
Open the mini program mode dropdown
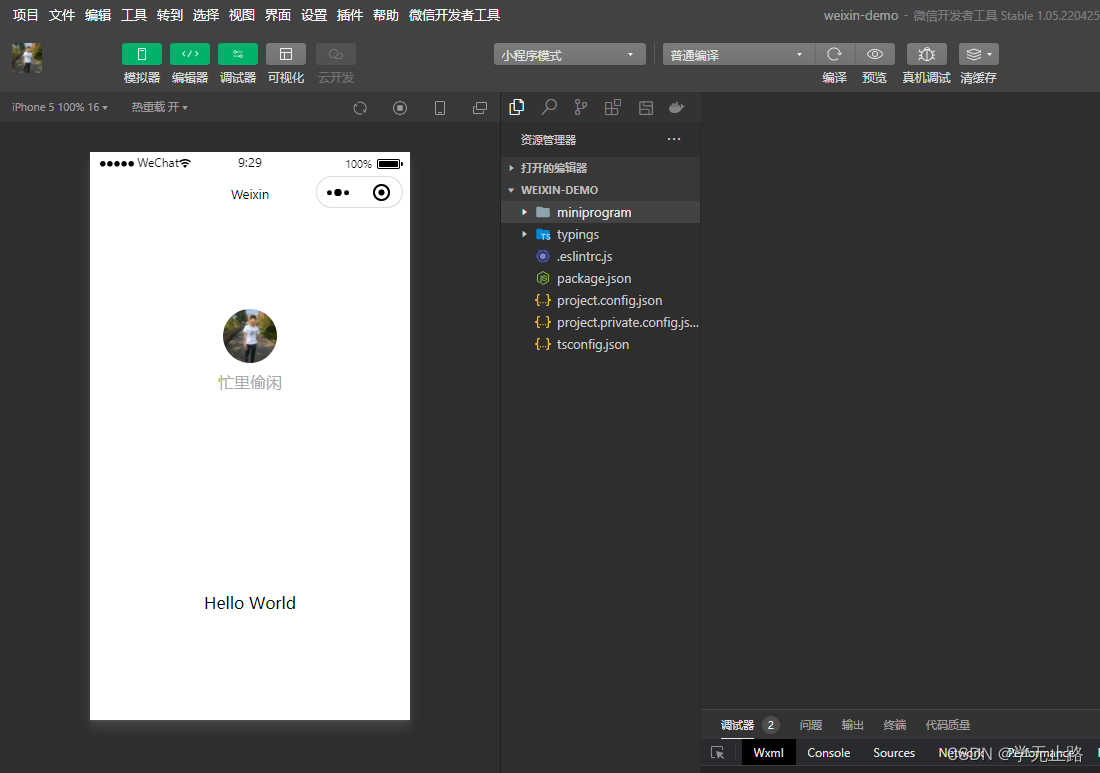[x=570, y=55]
